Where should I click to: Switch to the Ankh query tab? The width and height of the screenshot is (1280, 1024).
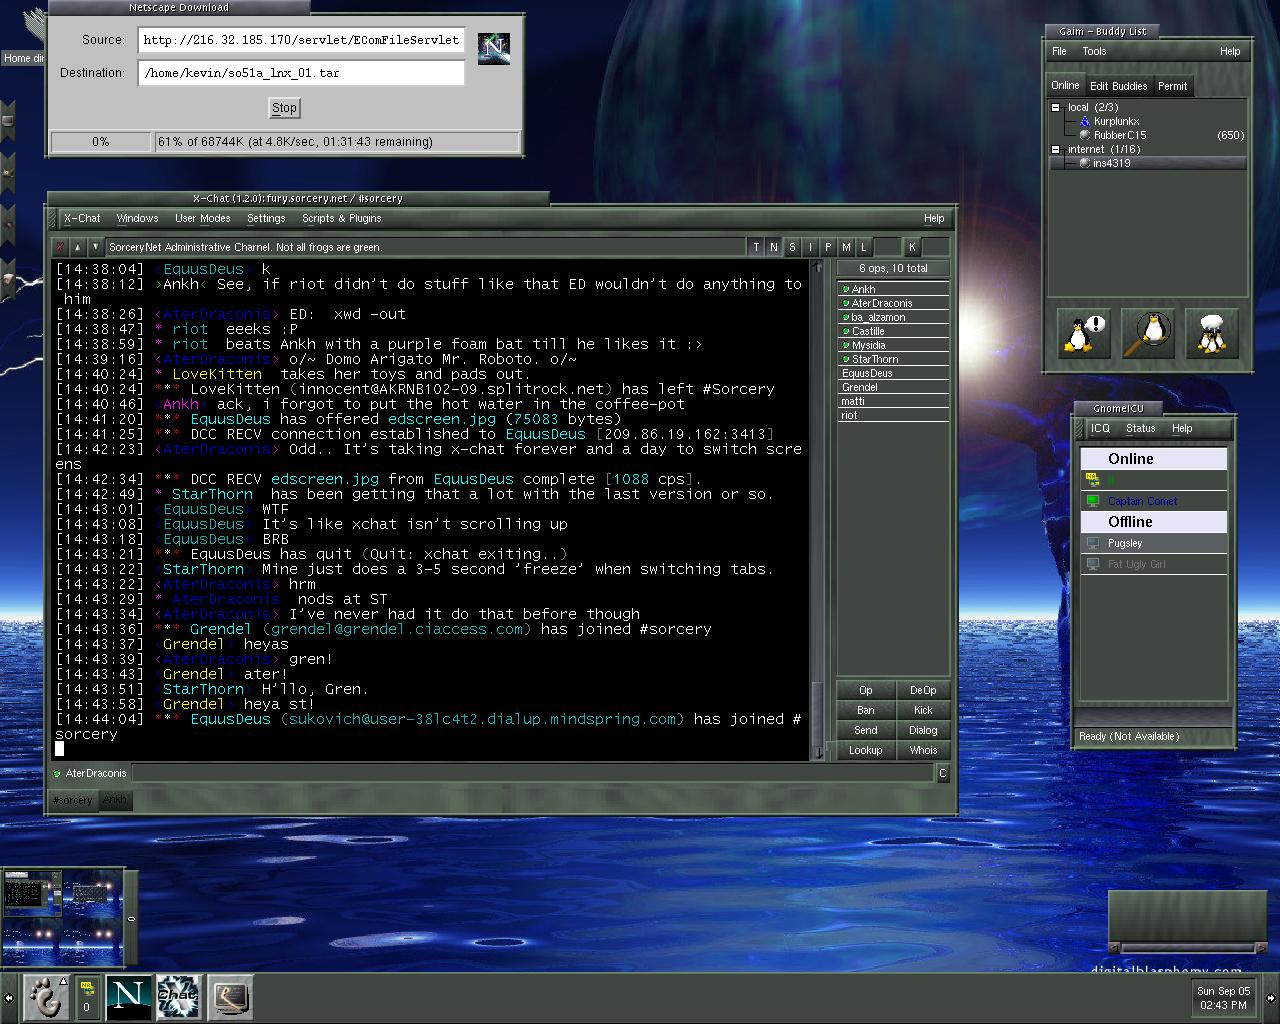tap(115, 799)
